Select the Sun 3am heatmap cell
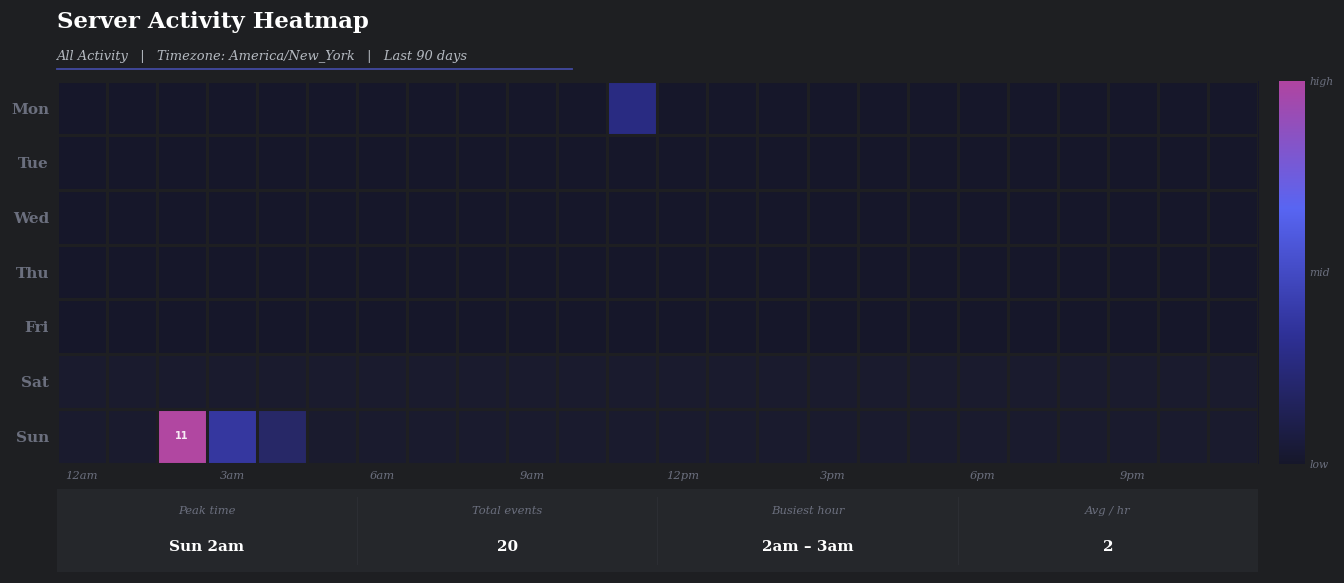 [x=232, y=435]
